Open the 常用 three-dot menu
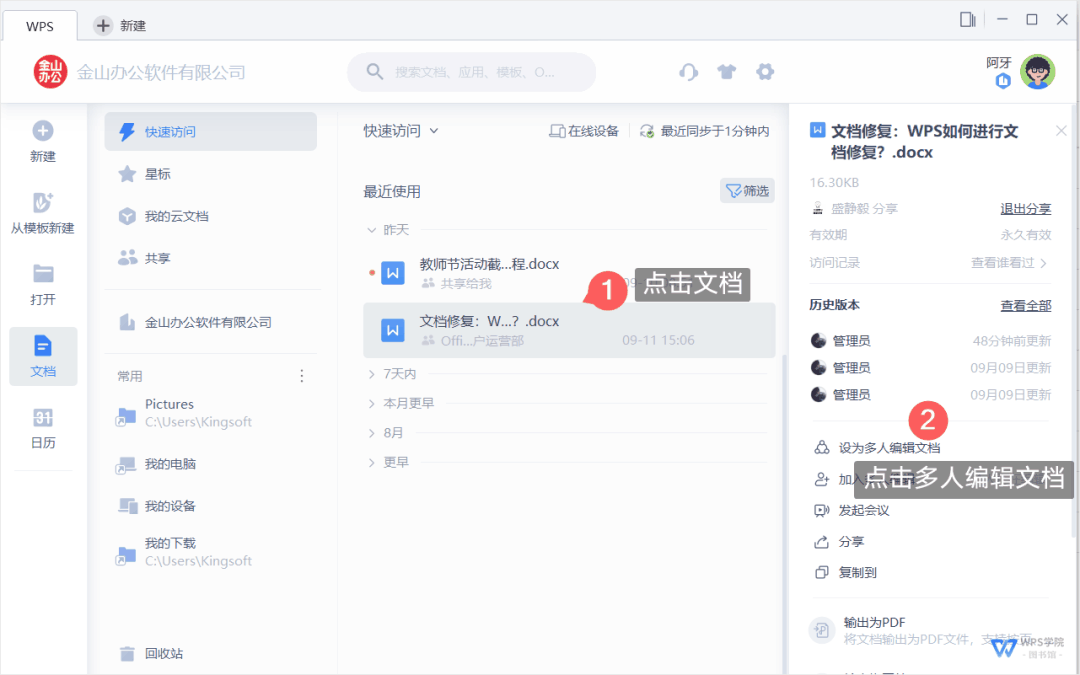This screenshot has width=1080, height=675. 302,376
